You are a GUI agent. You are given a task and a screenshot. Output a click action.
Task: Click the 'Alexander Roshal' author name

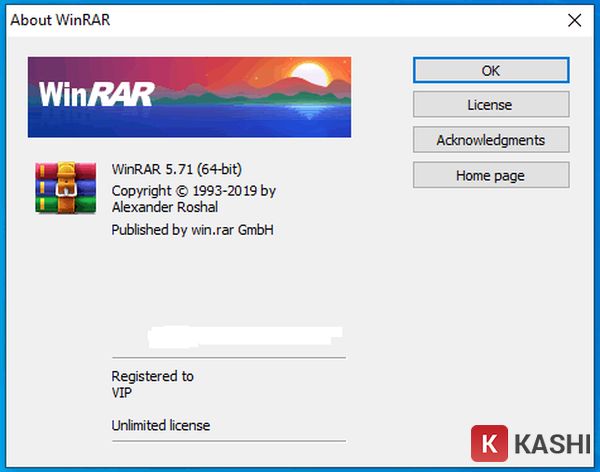point(165,207)
